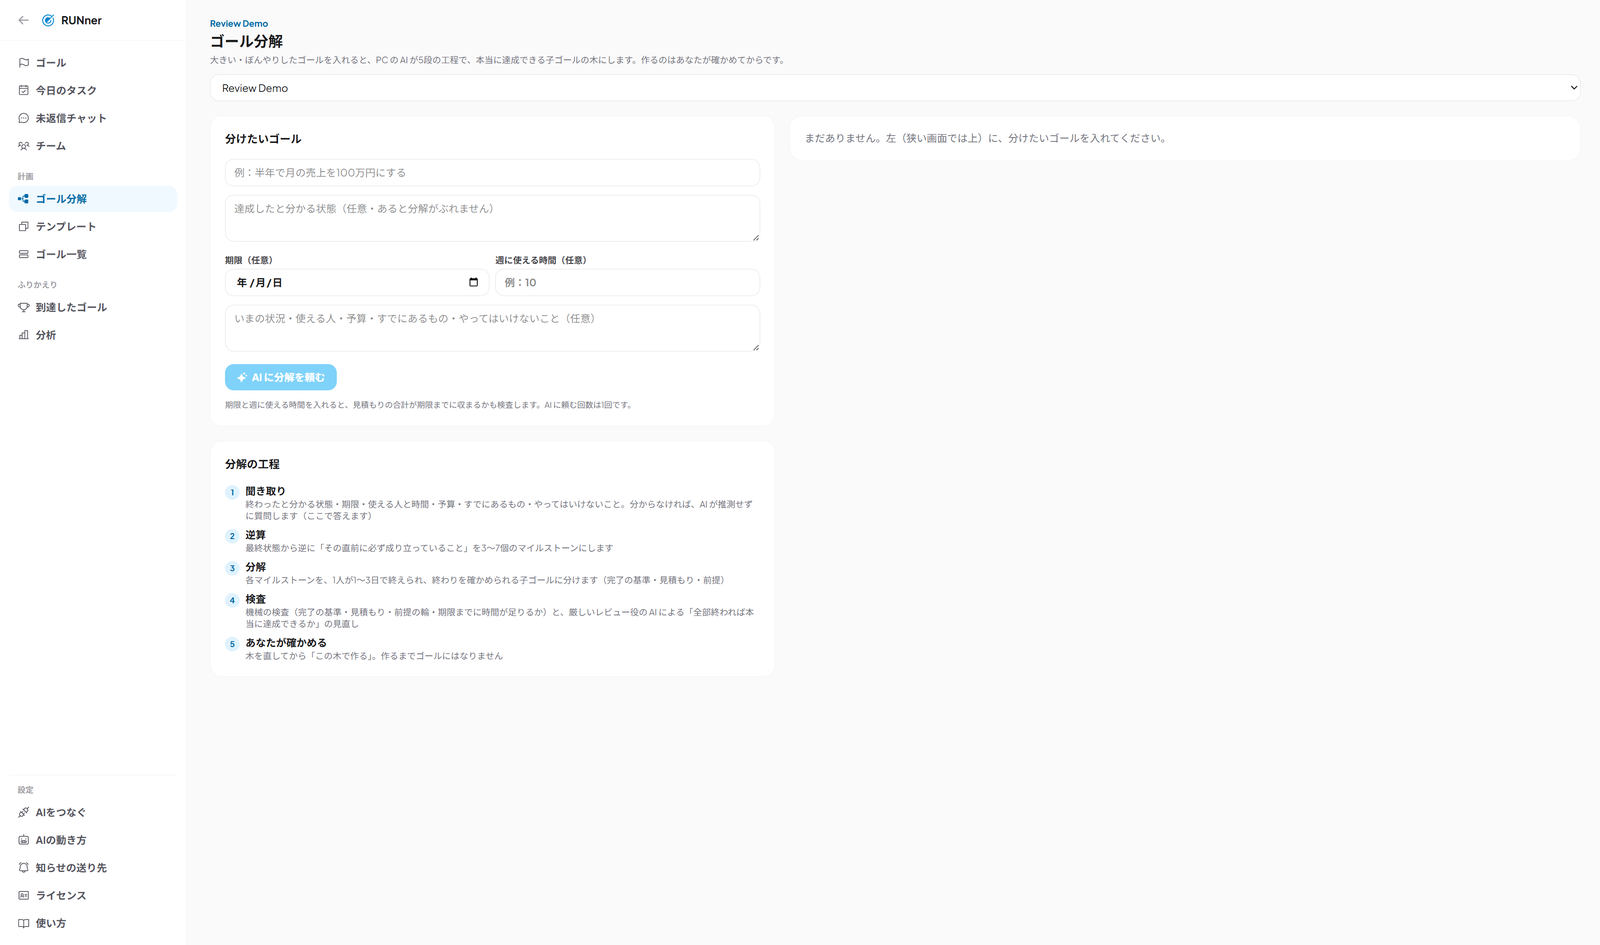This screenshot has height=945, width=1600.
Task: Click the あなたが確かめる step heading
Action: click(x=286, y=643)
